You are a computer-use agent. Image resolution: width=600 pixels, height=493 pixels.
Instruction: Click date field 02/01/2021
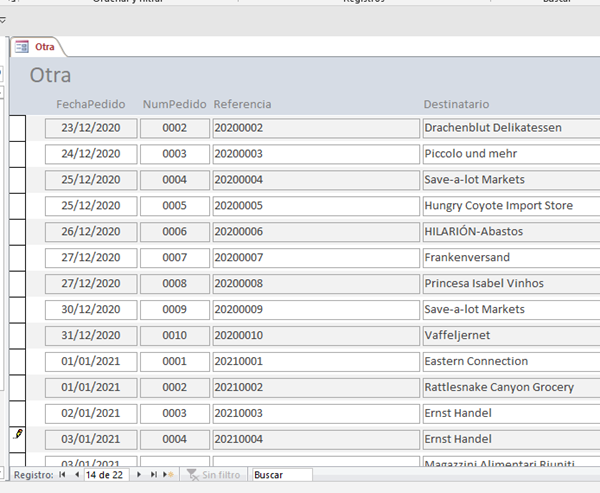[91, 413]
